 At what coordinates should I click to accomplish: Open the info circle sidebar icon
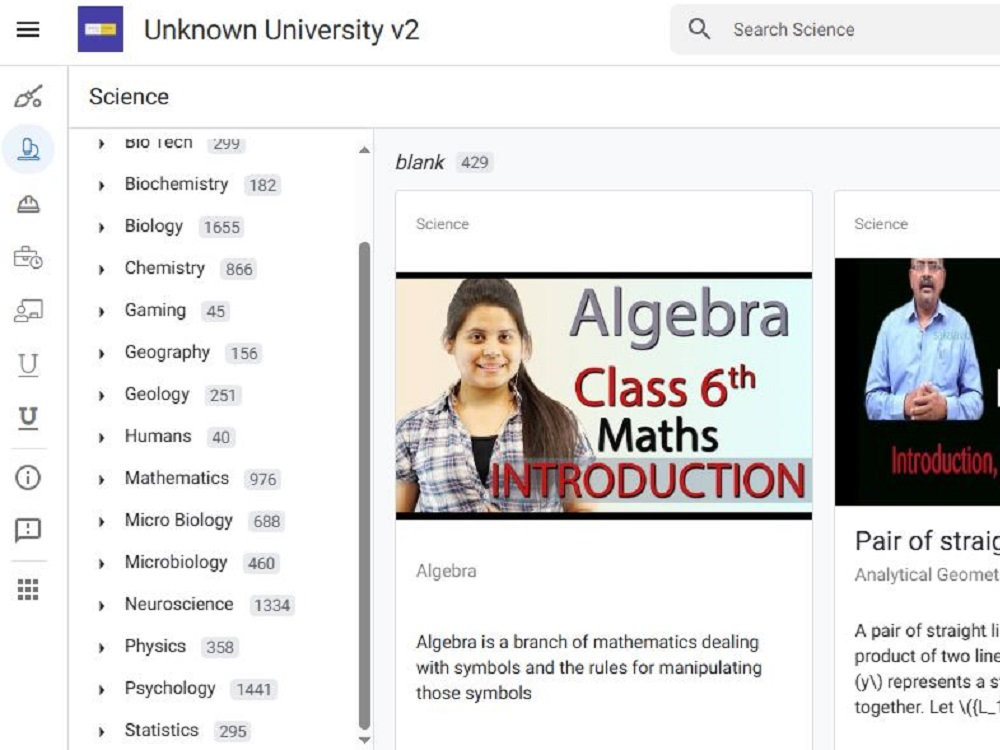(28, 477)
